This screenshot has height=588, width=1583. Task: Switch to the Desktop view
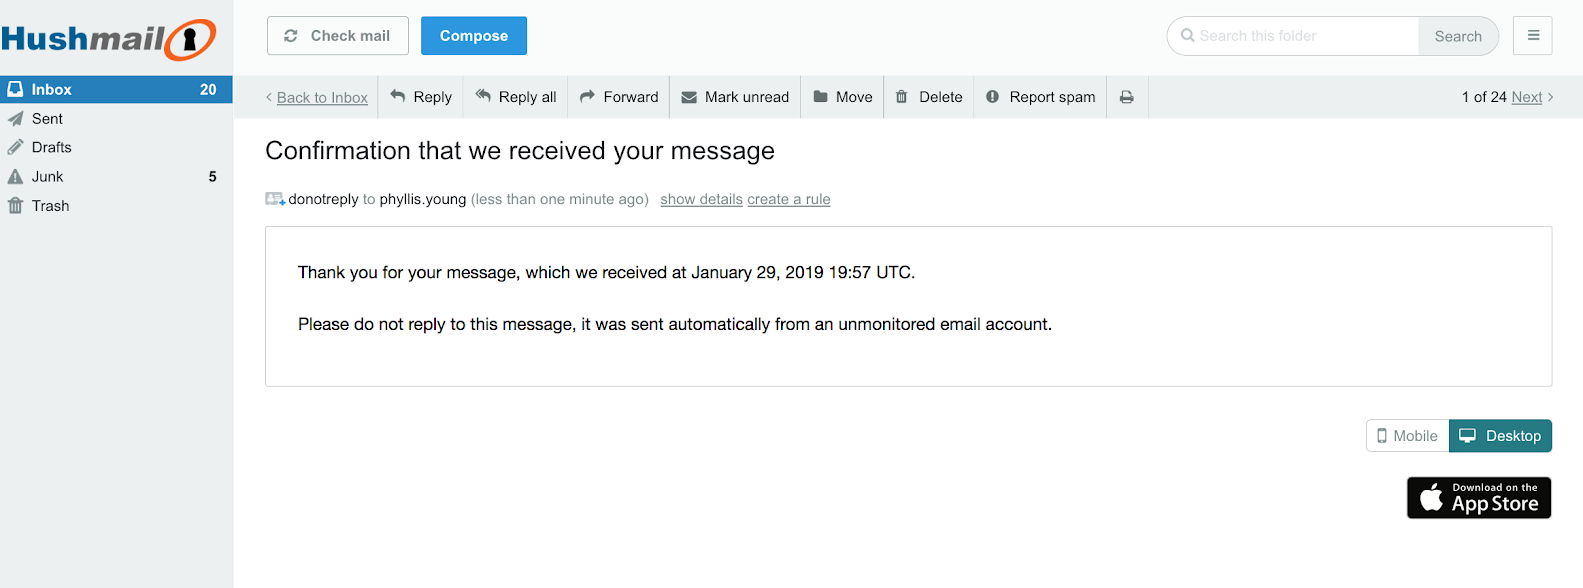coord(1500,436)
